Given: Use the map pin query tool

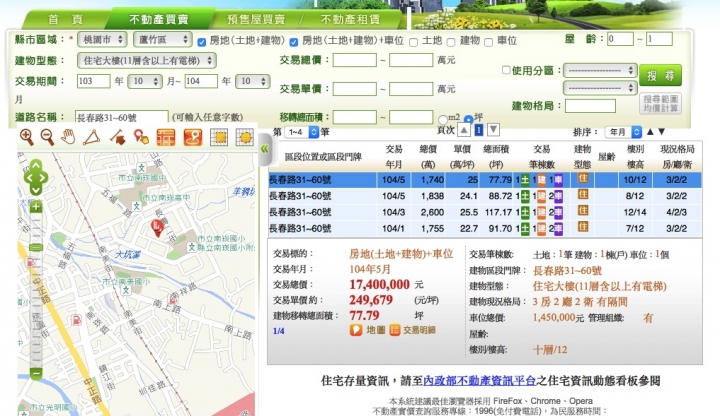Looking at the screenshot, I should [141, 137].
